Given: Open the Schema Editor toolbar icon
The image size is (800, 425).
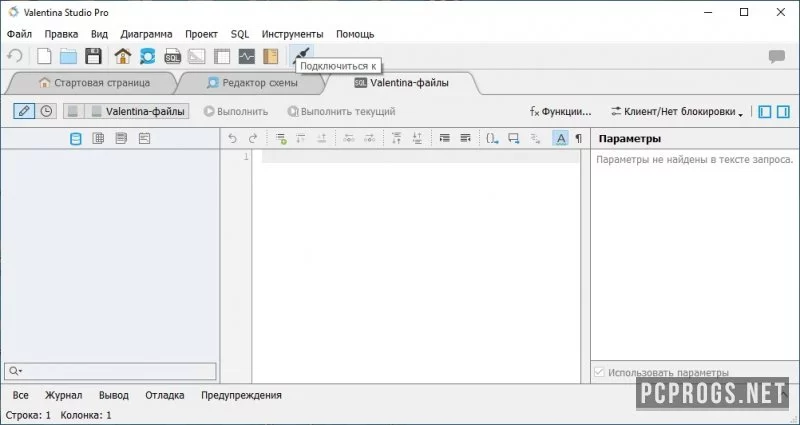Looking at the screenshot, I should [x=147, y=56].
